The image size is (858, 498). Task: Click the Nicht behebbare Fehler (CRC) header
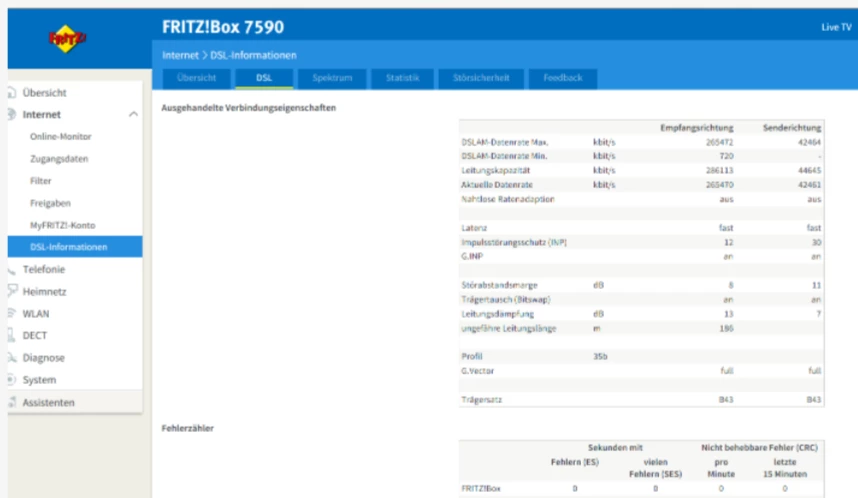click(759, 448)
